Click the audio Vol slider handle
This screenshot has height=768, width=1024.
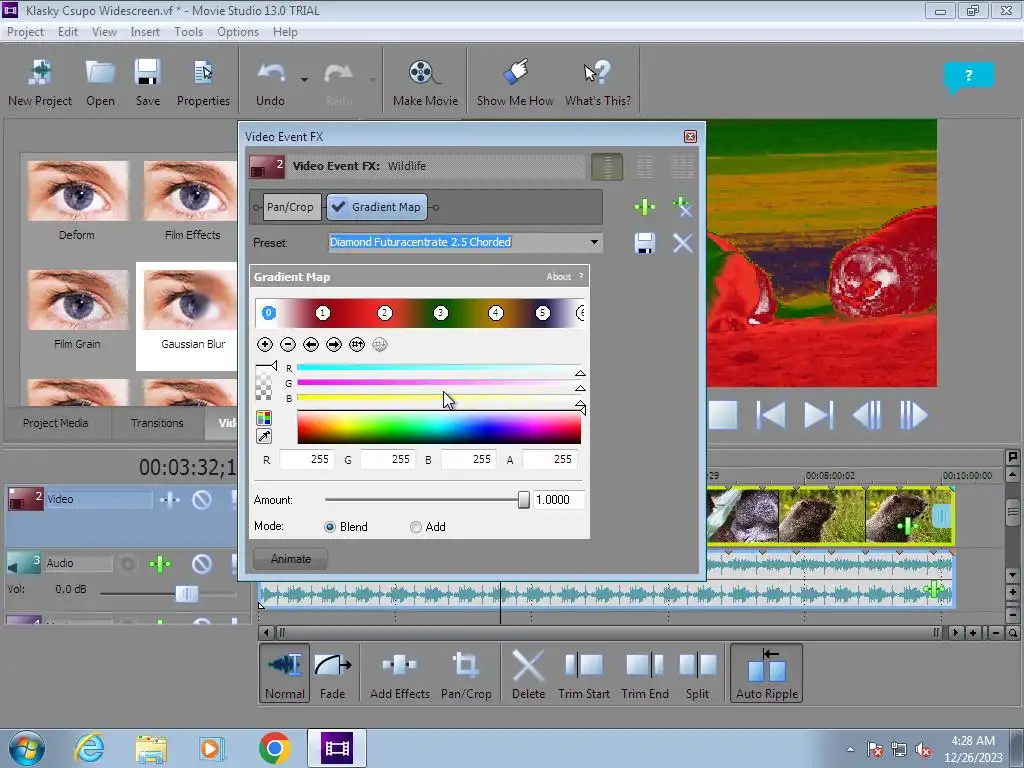(187, 594)
